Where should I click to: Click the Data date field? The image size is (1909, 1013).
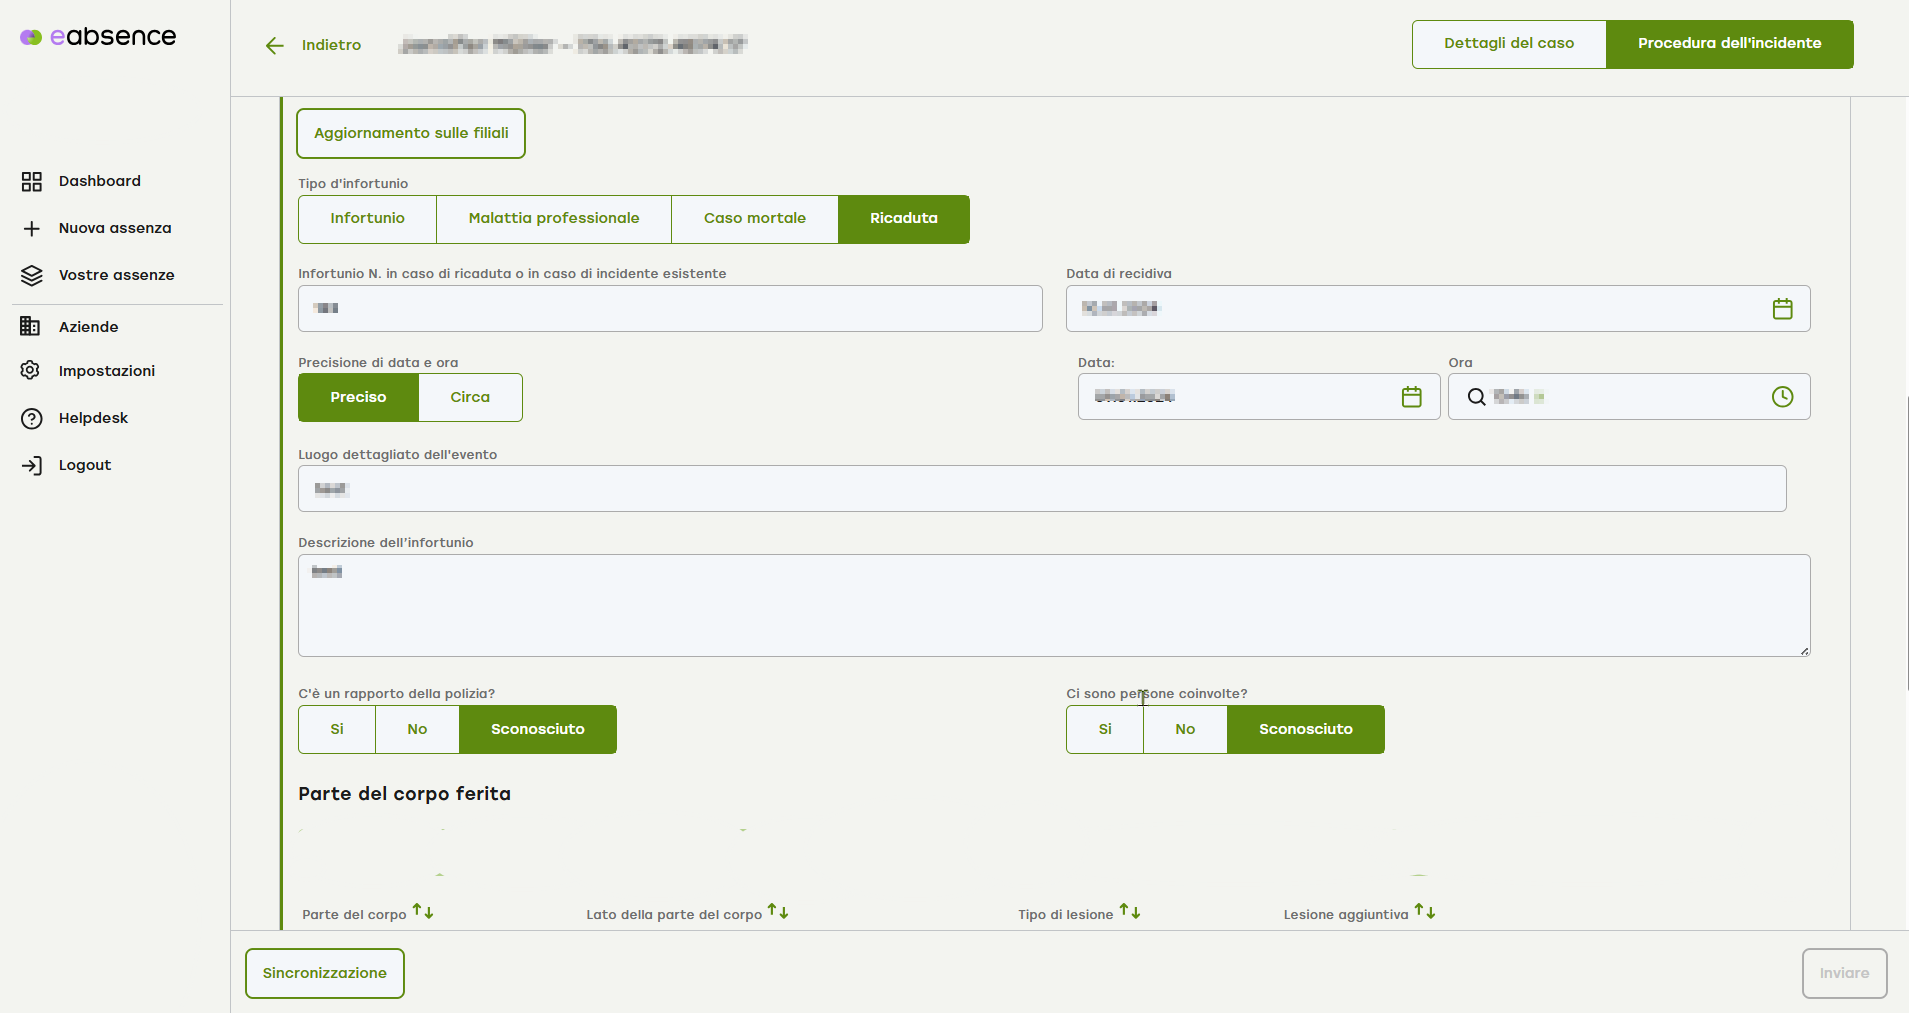pyautogui.click(x=1259, y=396)
